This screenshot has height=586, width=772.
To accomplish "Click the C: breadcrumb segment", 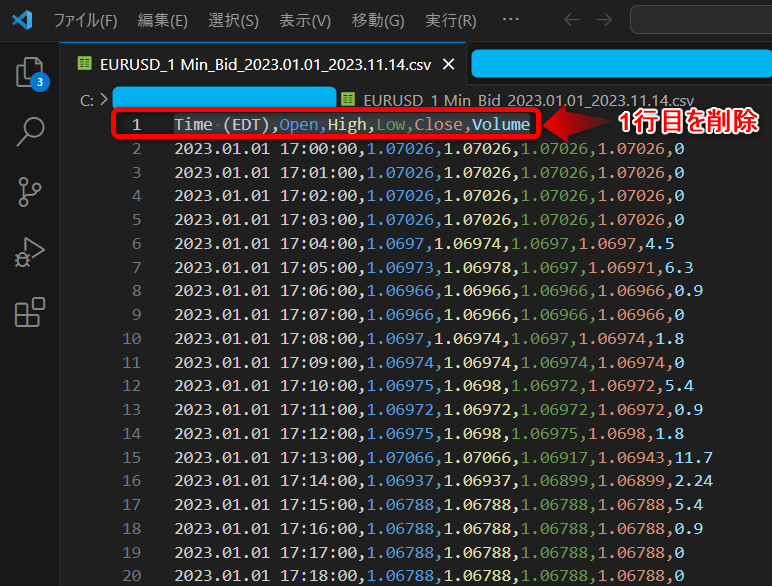I will (x=87, y=100).
